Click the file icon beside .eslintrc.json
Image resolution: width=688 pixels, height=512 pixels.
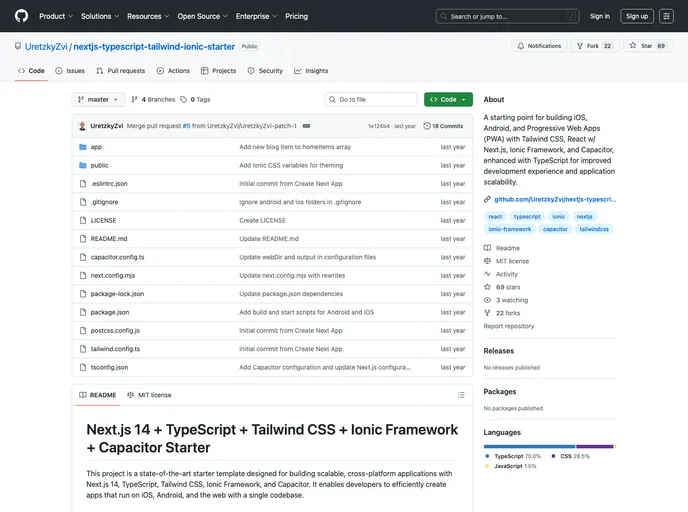click(x=82, y=184)
